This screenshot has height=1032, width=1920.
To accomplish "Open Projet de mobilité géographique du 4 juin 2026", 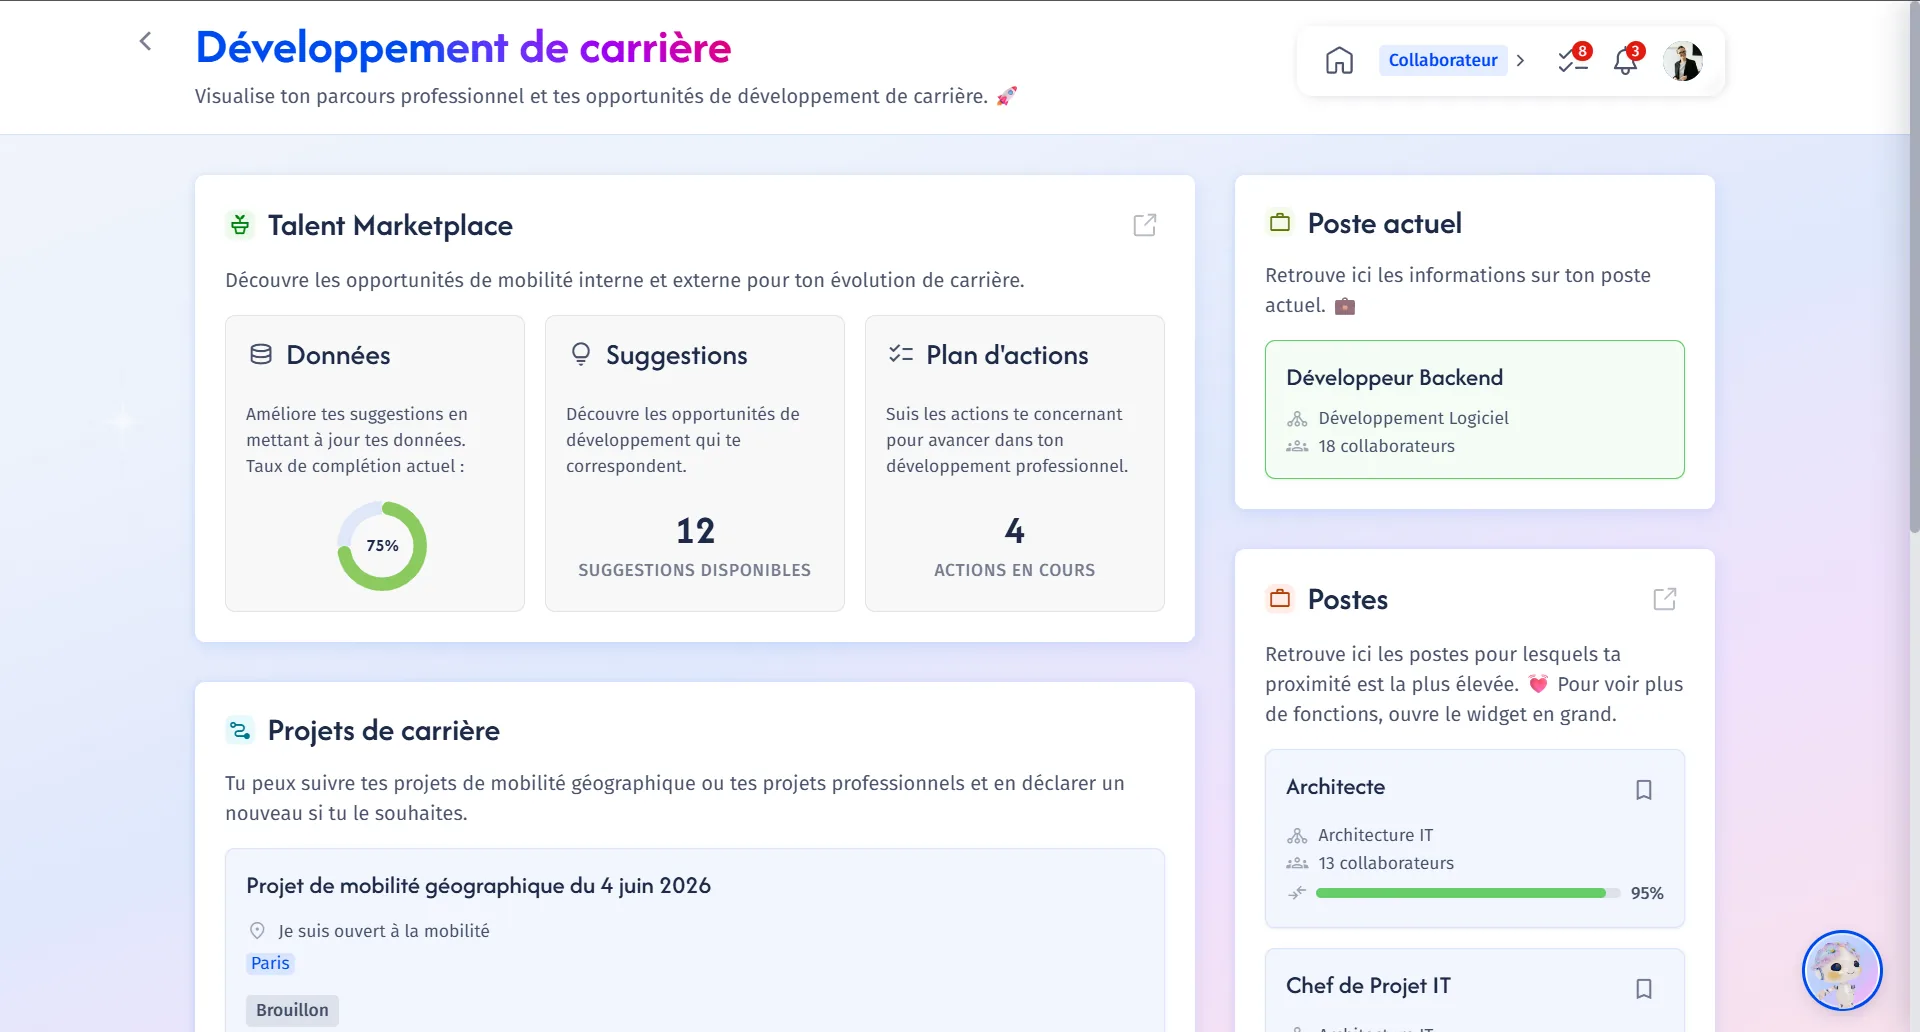I will pyautogui.click(x=478, y=886).
